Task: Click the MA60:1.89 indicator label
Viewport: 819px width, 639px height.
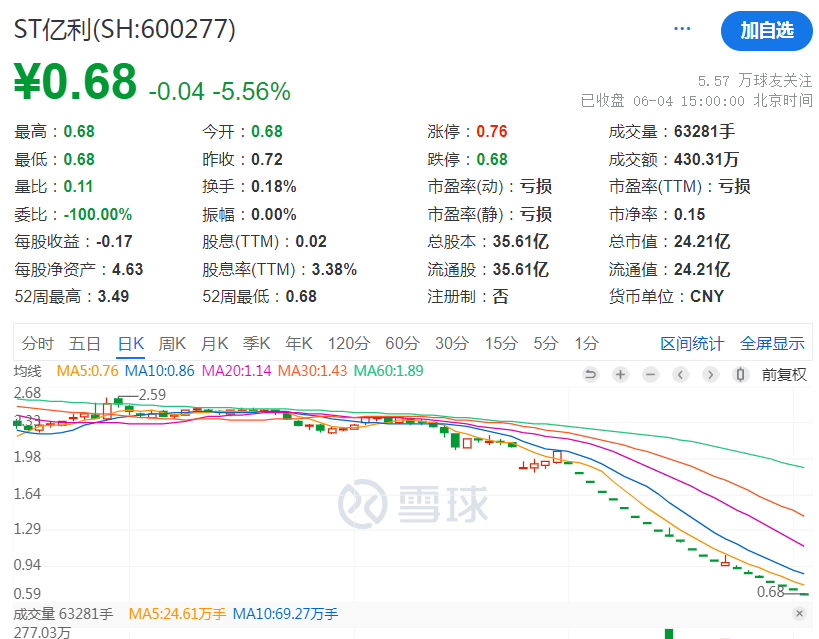Action: (x=389, y=371)
